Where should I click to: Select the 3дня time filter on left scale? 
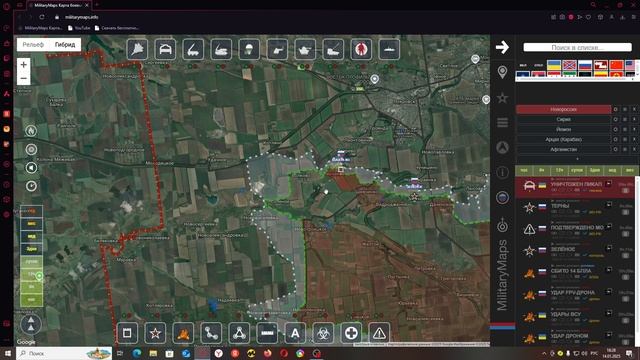(31, 249)
